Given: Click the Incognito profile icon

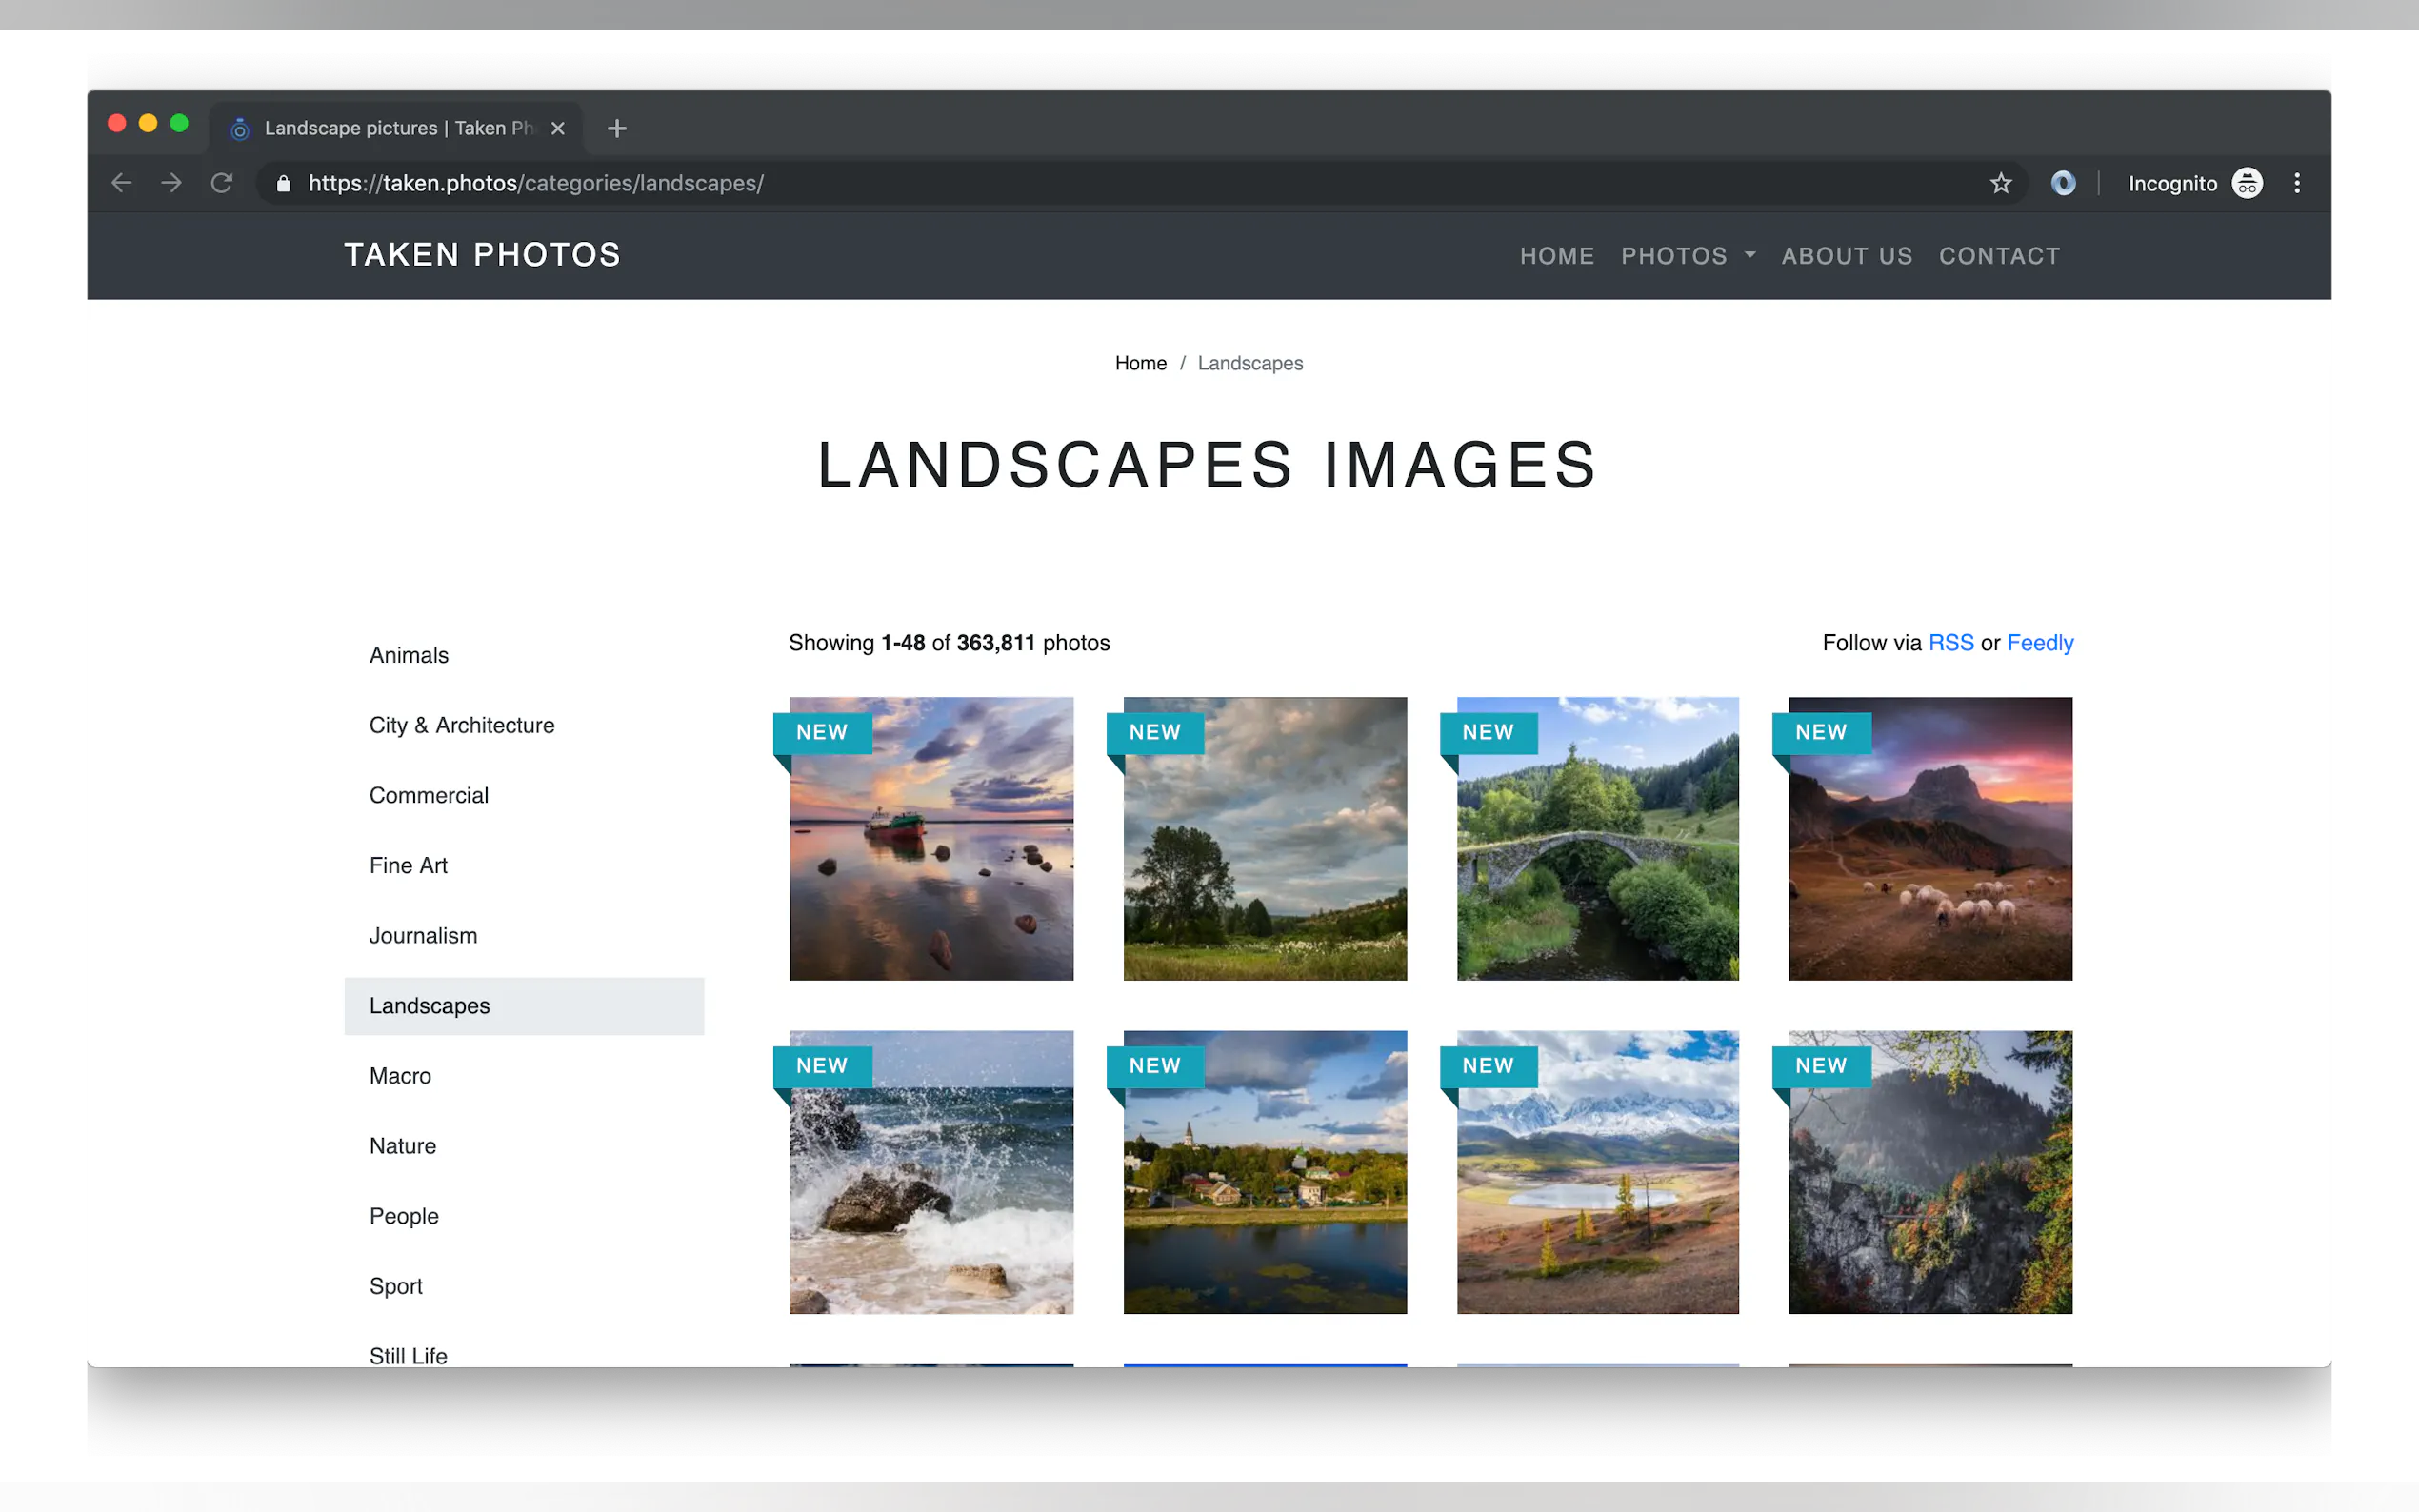Looking at the screenshot, I should [x=2247, y=183].
